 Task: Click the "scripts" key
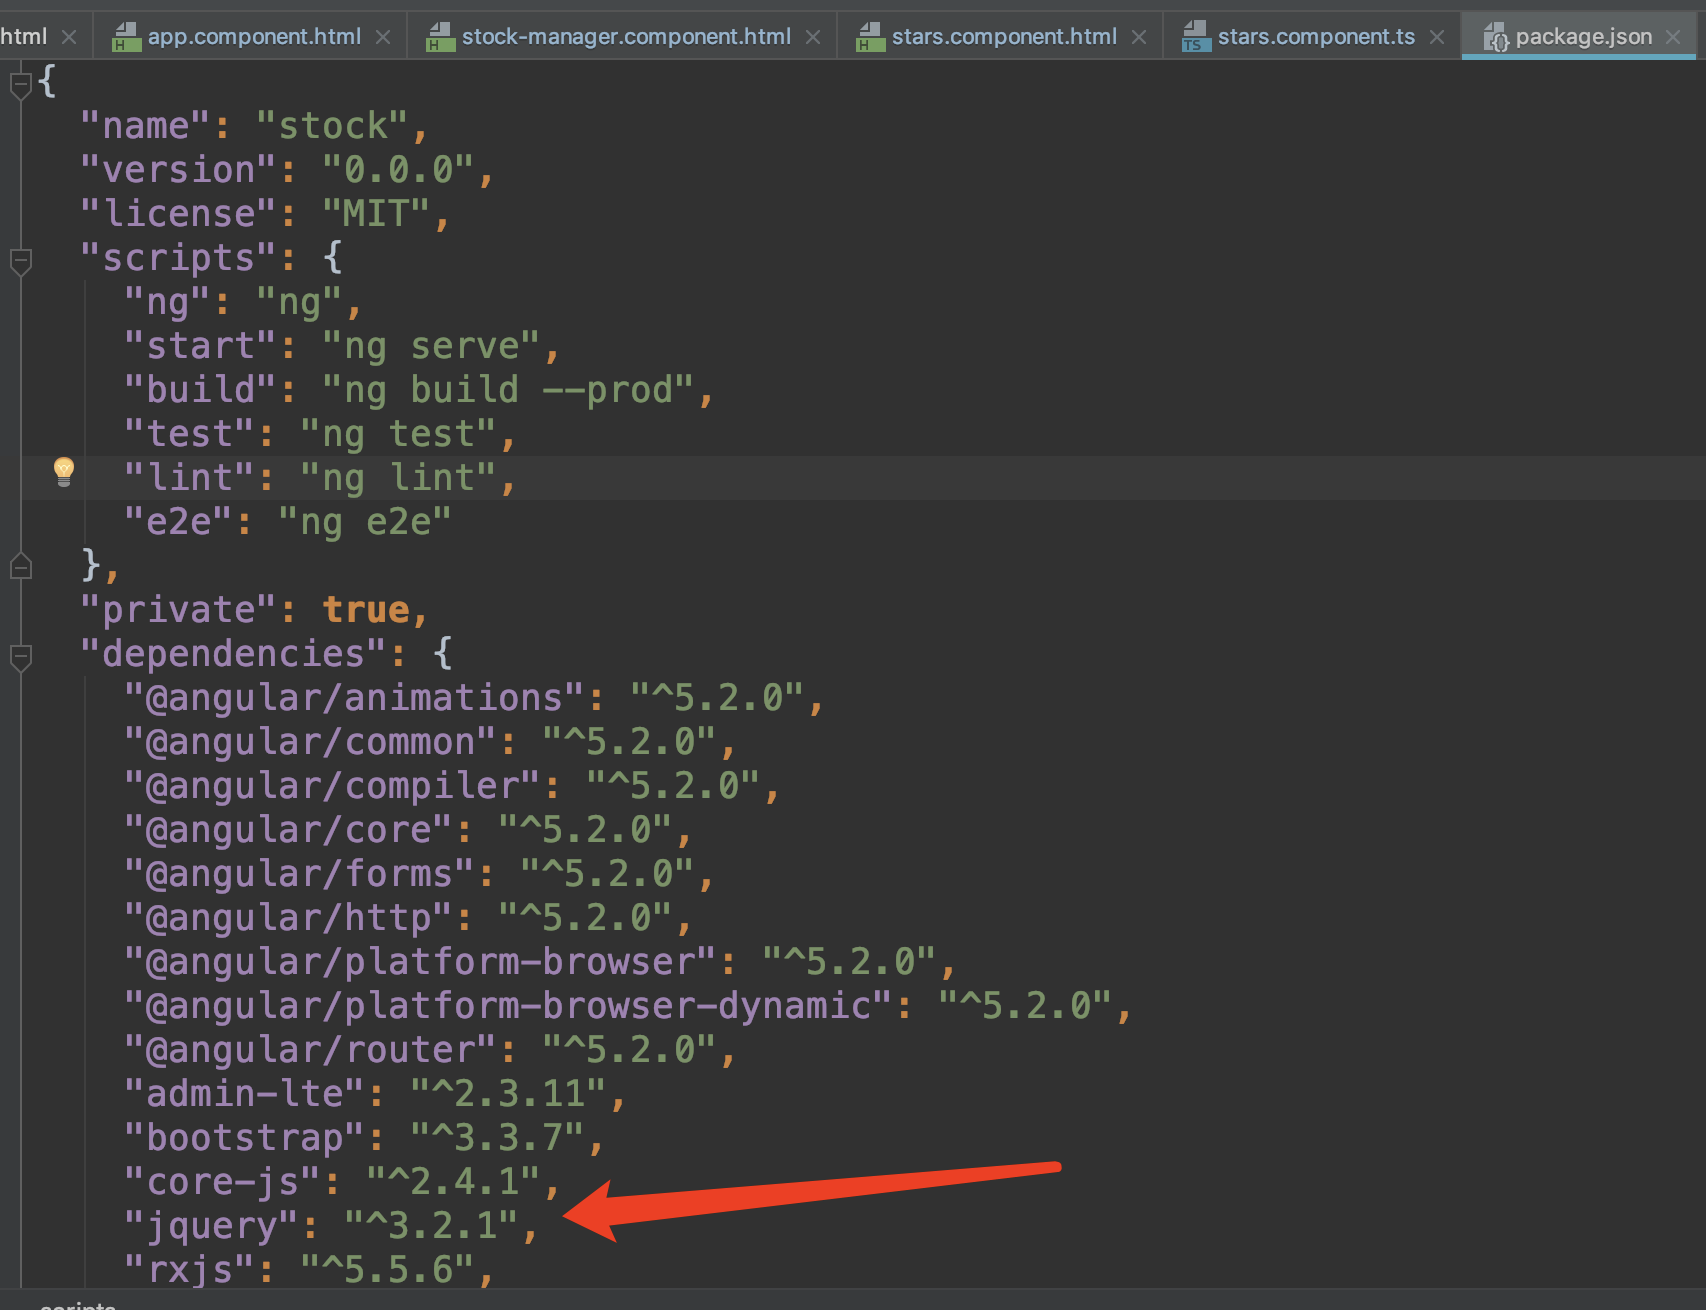click(179, 258)
